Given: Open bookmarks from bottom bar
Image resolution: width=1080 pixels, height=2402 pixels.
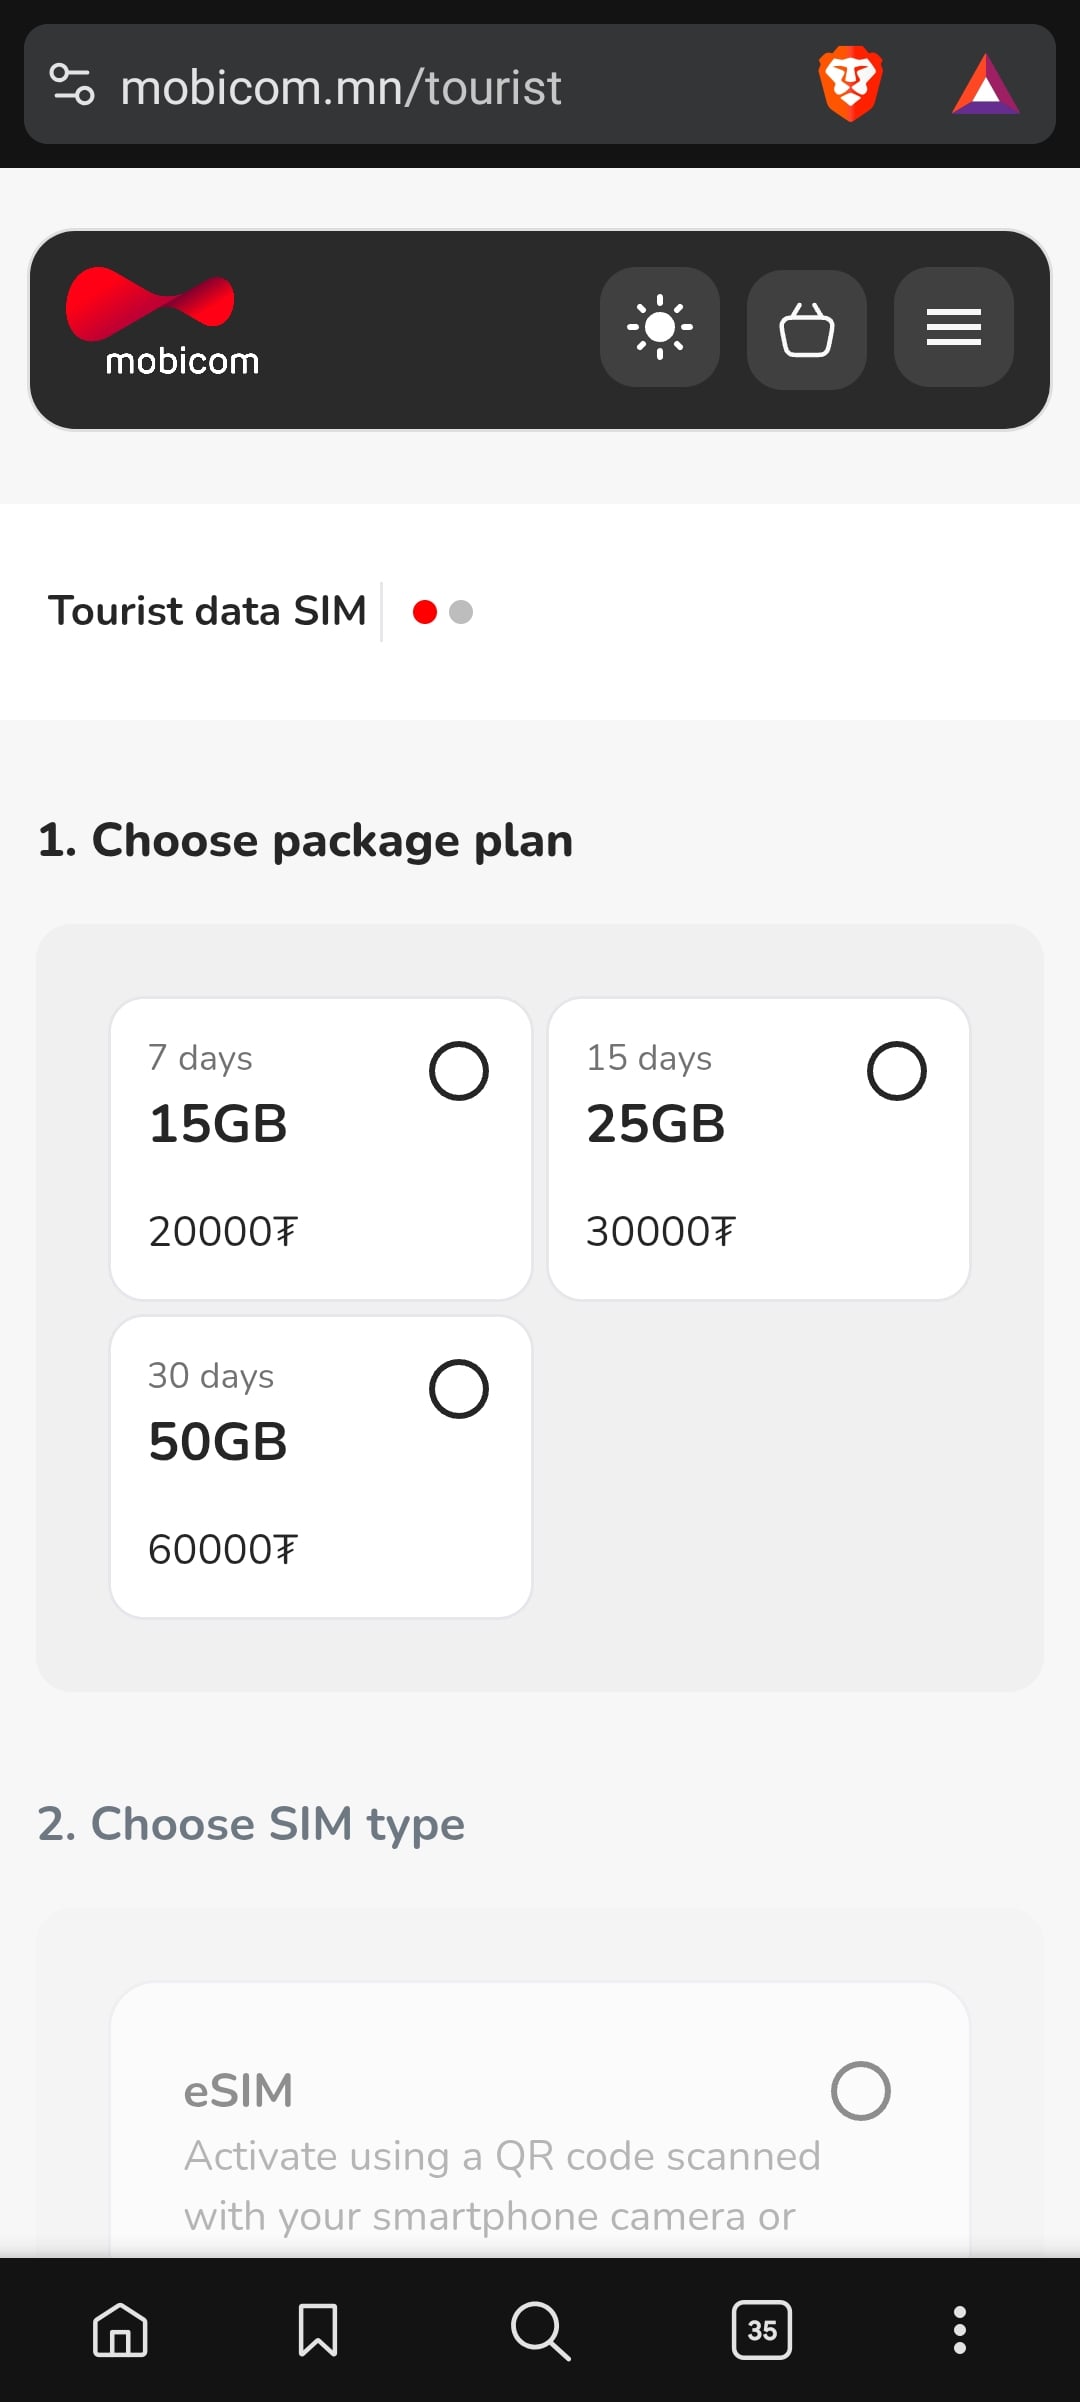Looking at the screenshot, I should 318,2330.
